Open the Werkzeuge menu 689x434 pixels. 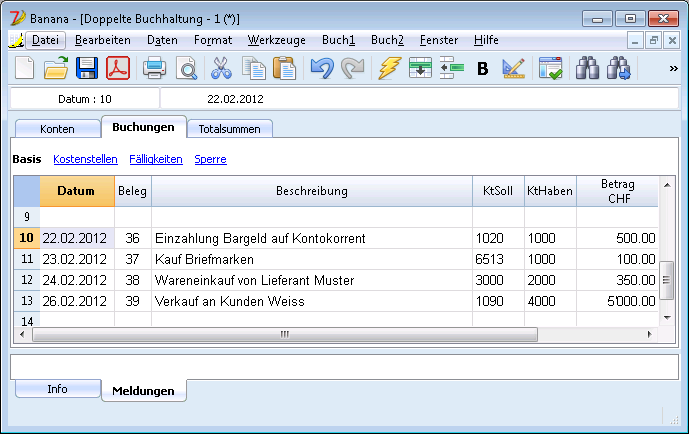click(x=276, y=40)
